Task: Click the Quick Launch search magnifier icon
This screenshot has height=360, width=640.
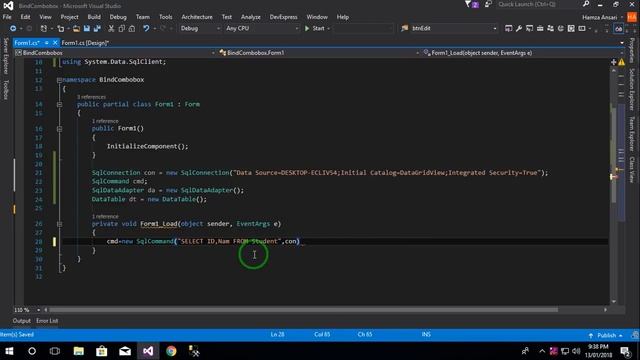Action: [586, 4]
